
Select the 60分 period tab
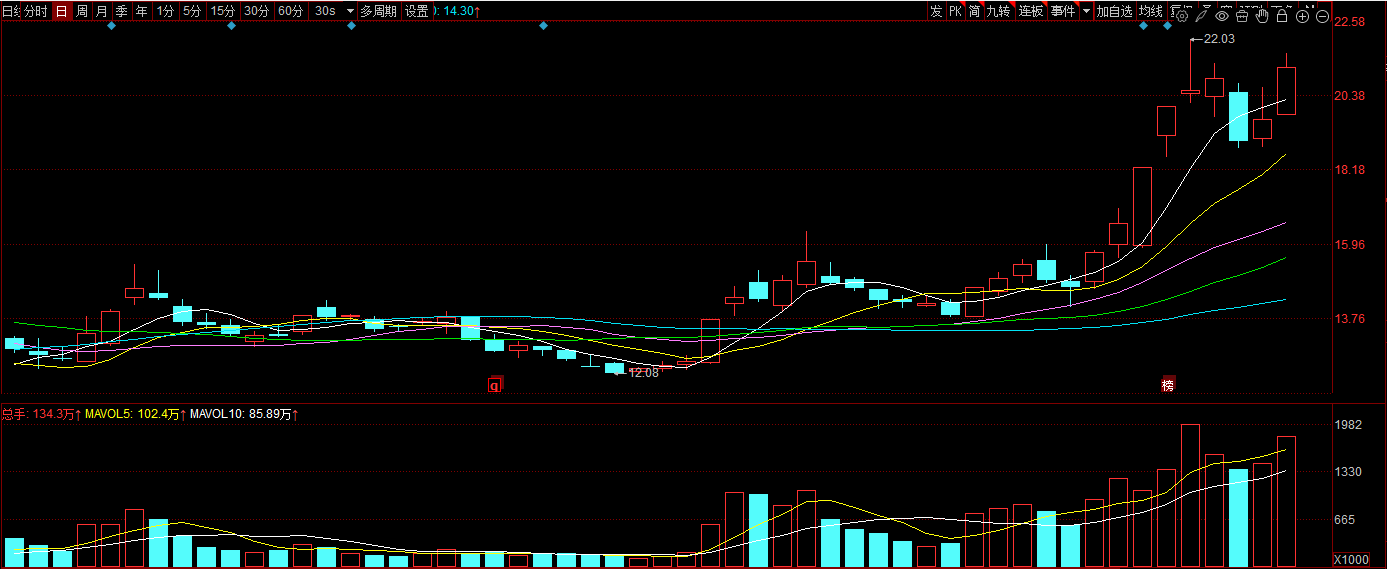point(291,11)
